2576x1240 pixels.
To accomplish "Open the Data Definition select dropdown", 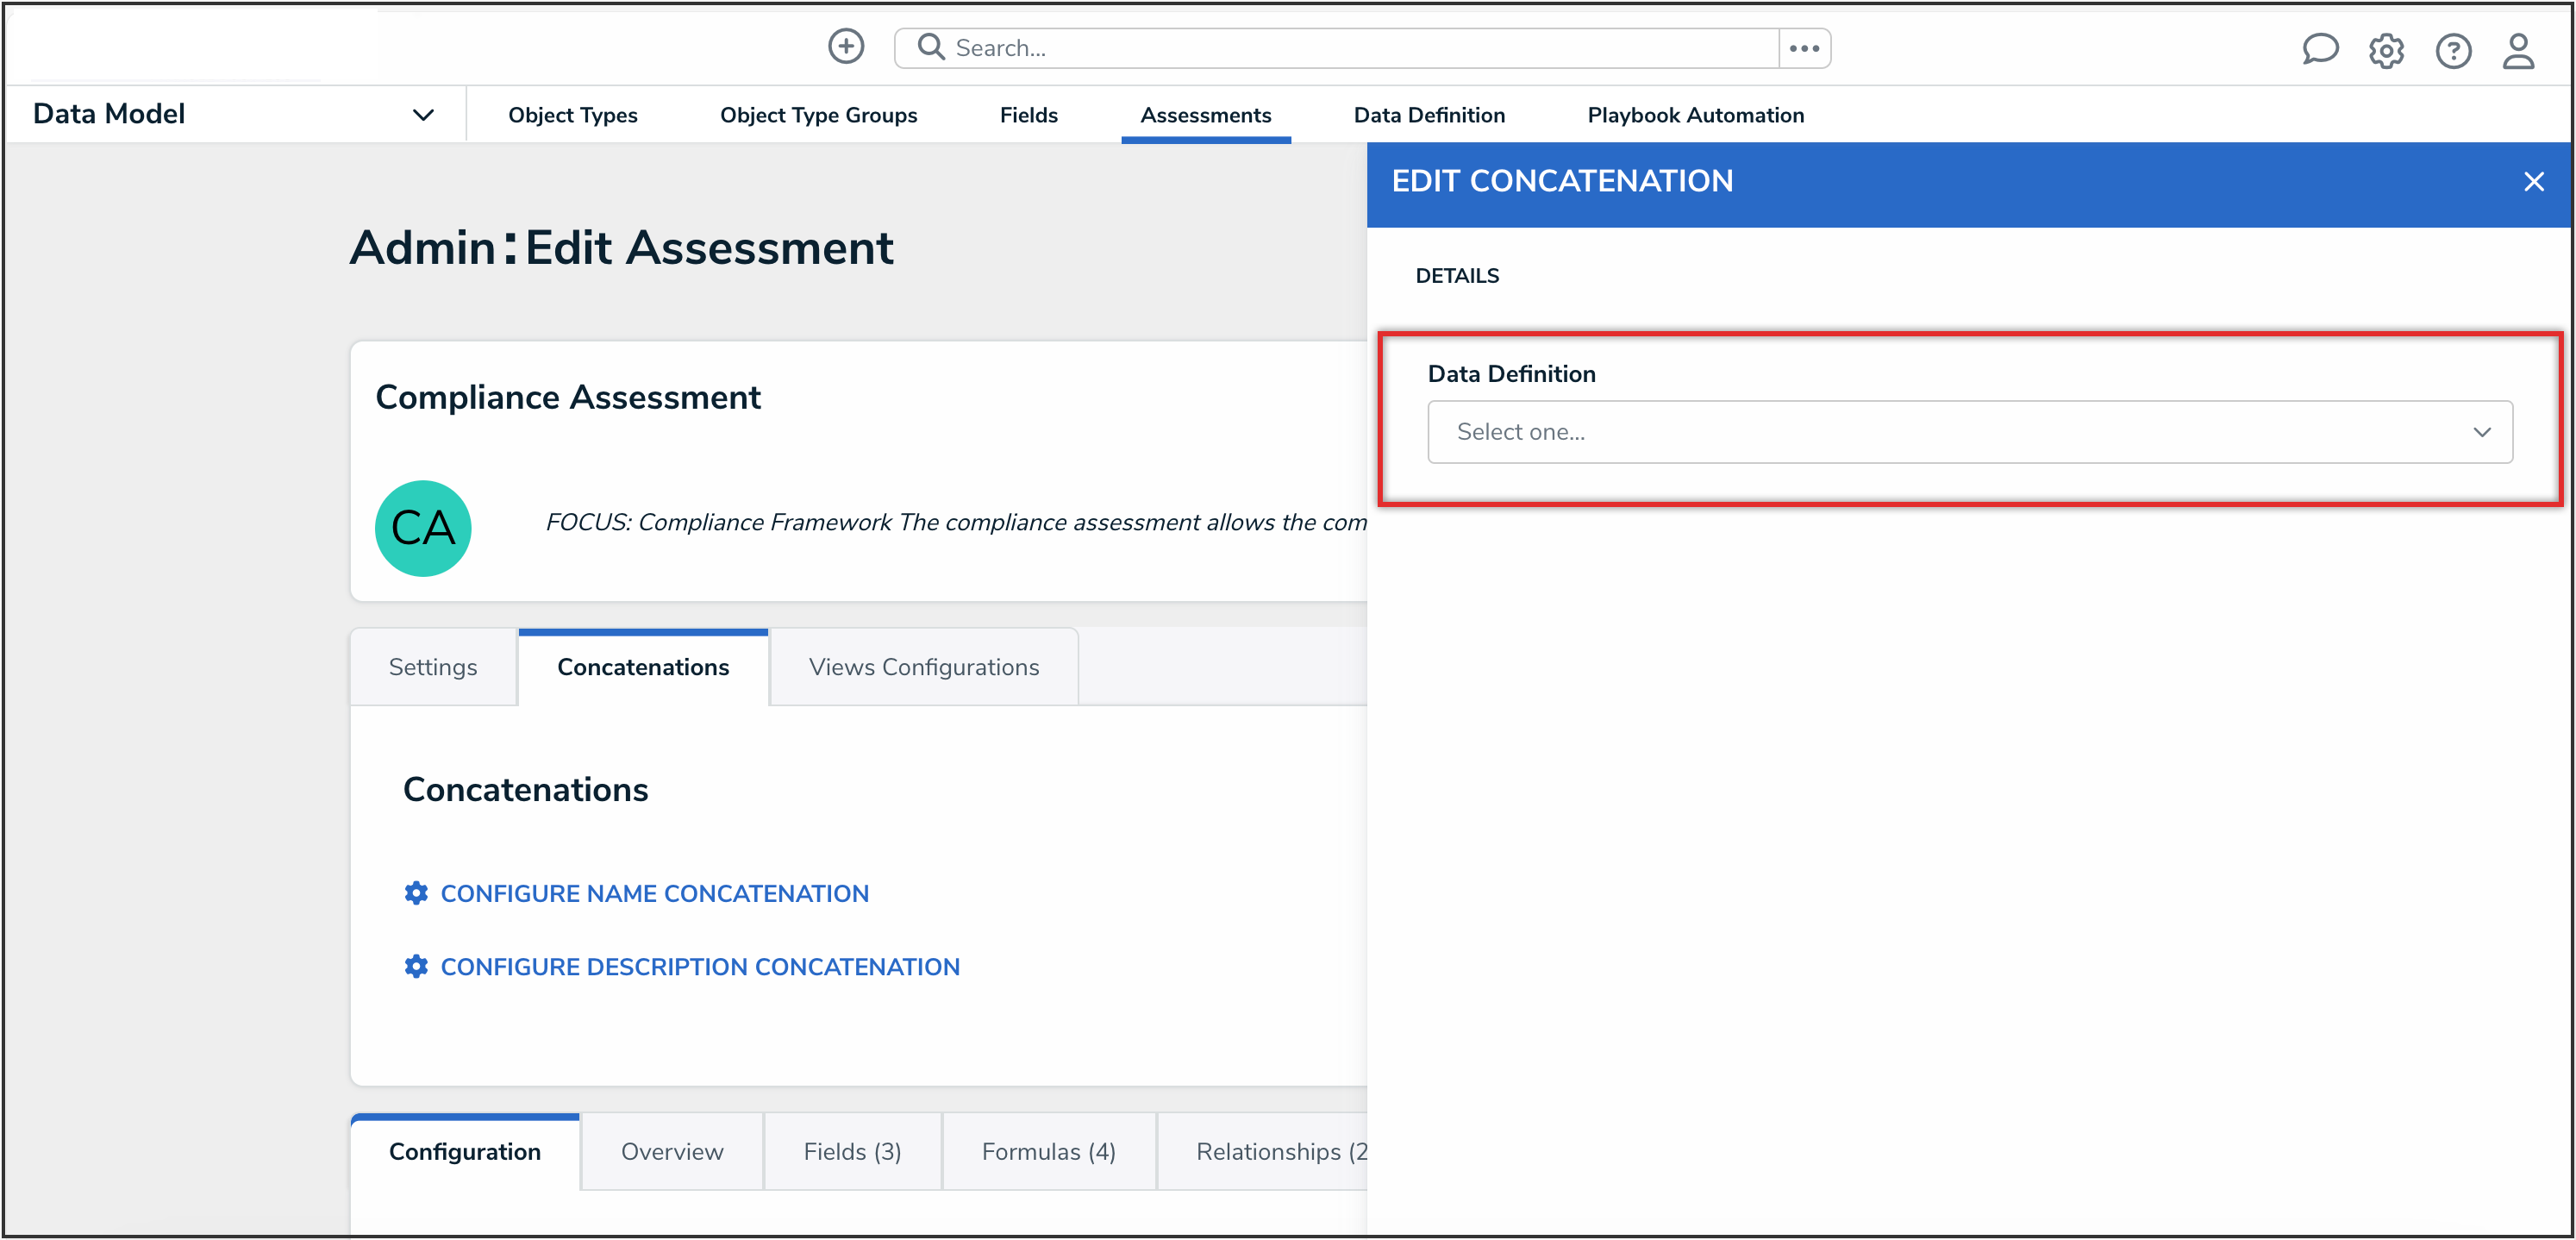I will (1969, 432).
